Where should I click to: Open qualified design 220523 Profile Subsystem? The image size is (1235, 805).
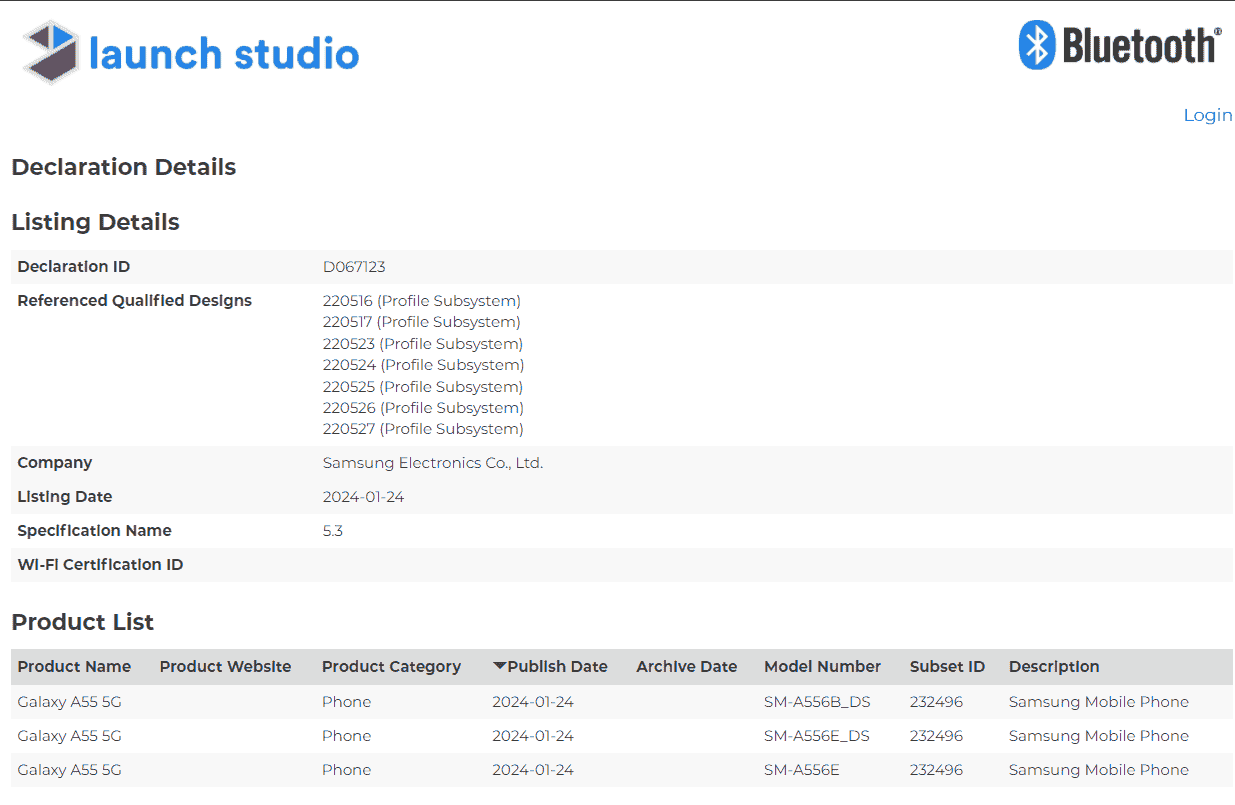(422, 344)
